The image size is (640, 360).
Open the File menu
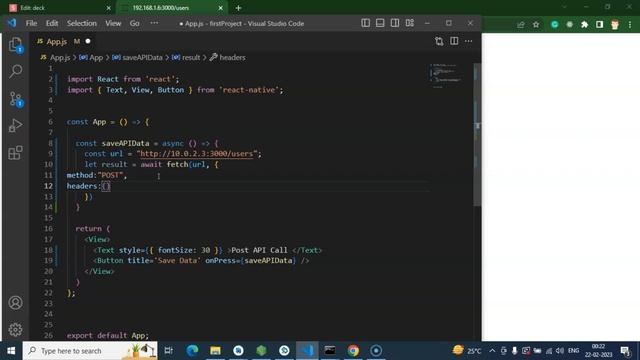31,23
